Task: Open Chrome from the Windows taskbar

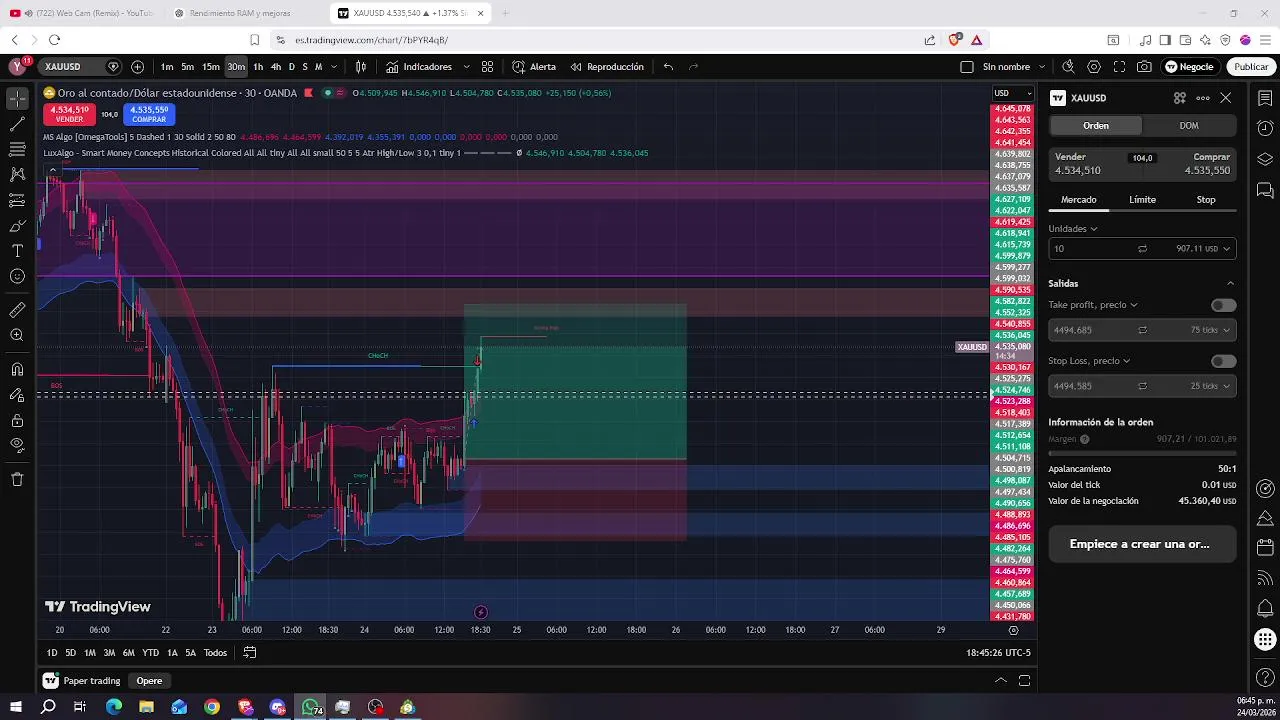Action: pyautogui.click(x=212, y=707)
